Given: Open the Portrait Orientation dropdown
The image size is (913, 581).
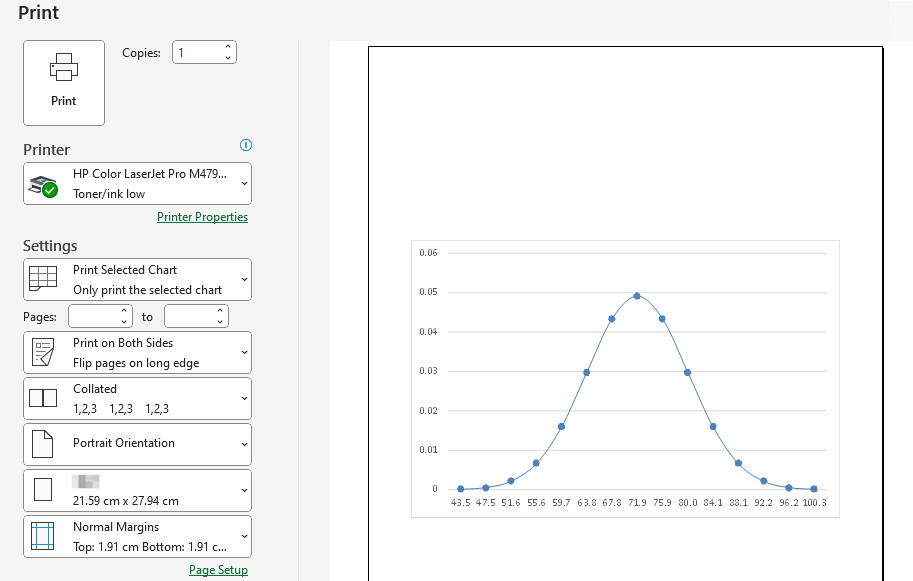Looking at the screenshot, I should click(245, 443).
